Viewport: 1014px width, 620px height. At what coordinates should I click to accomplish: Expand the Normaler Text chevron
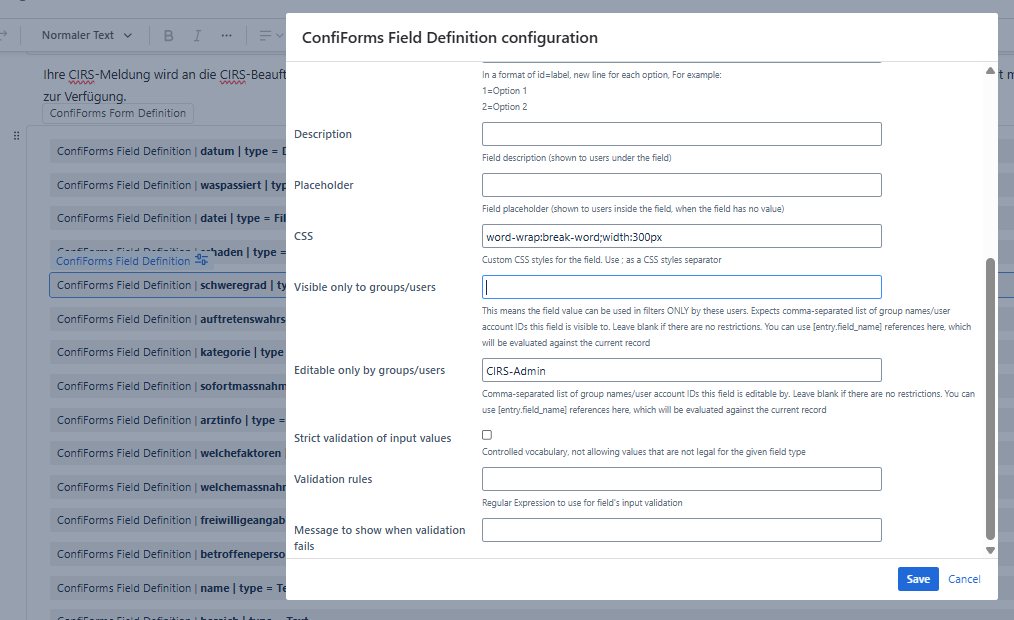click(x=128, y=35)
